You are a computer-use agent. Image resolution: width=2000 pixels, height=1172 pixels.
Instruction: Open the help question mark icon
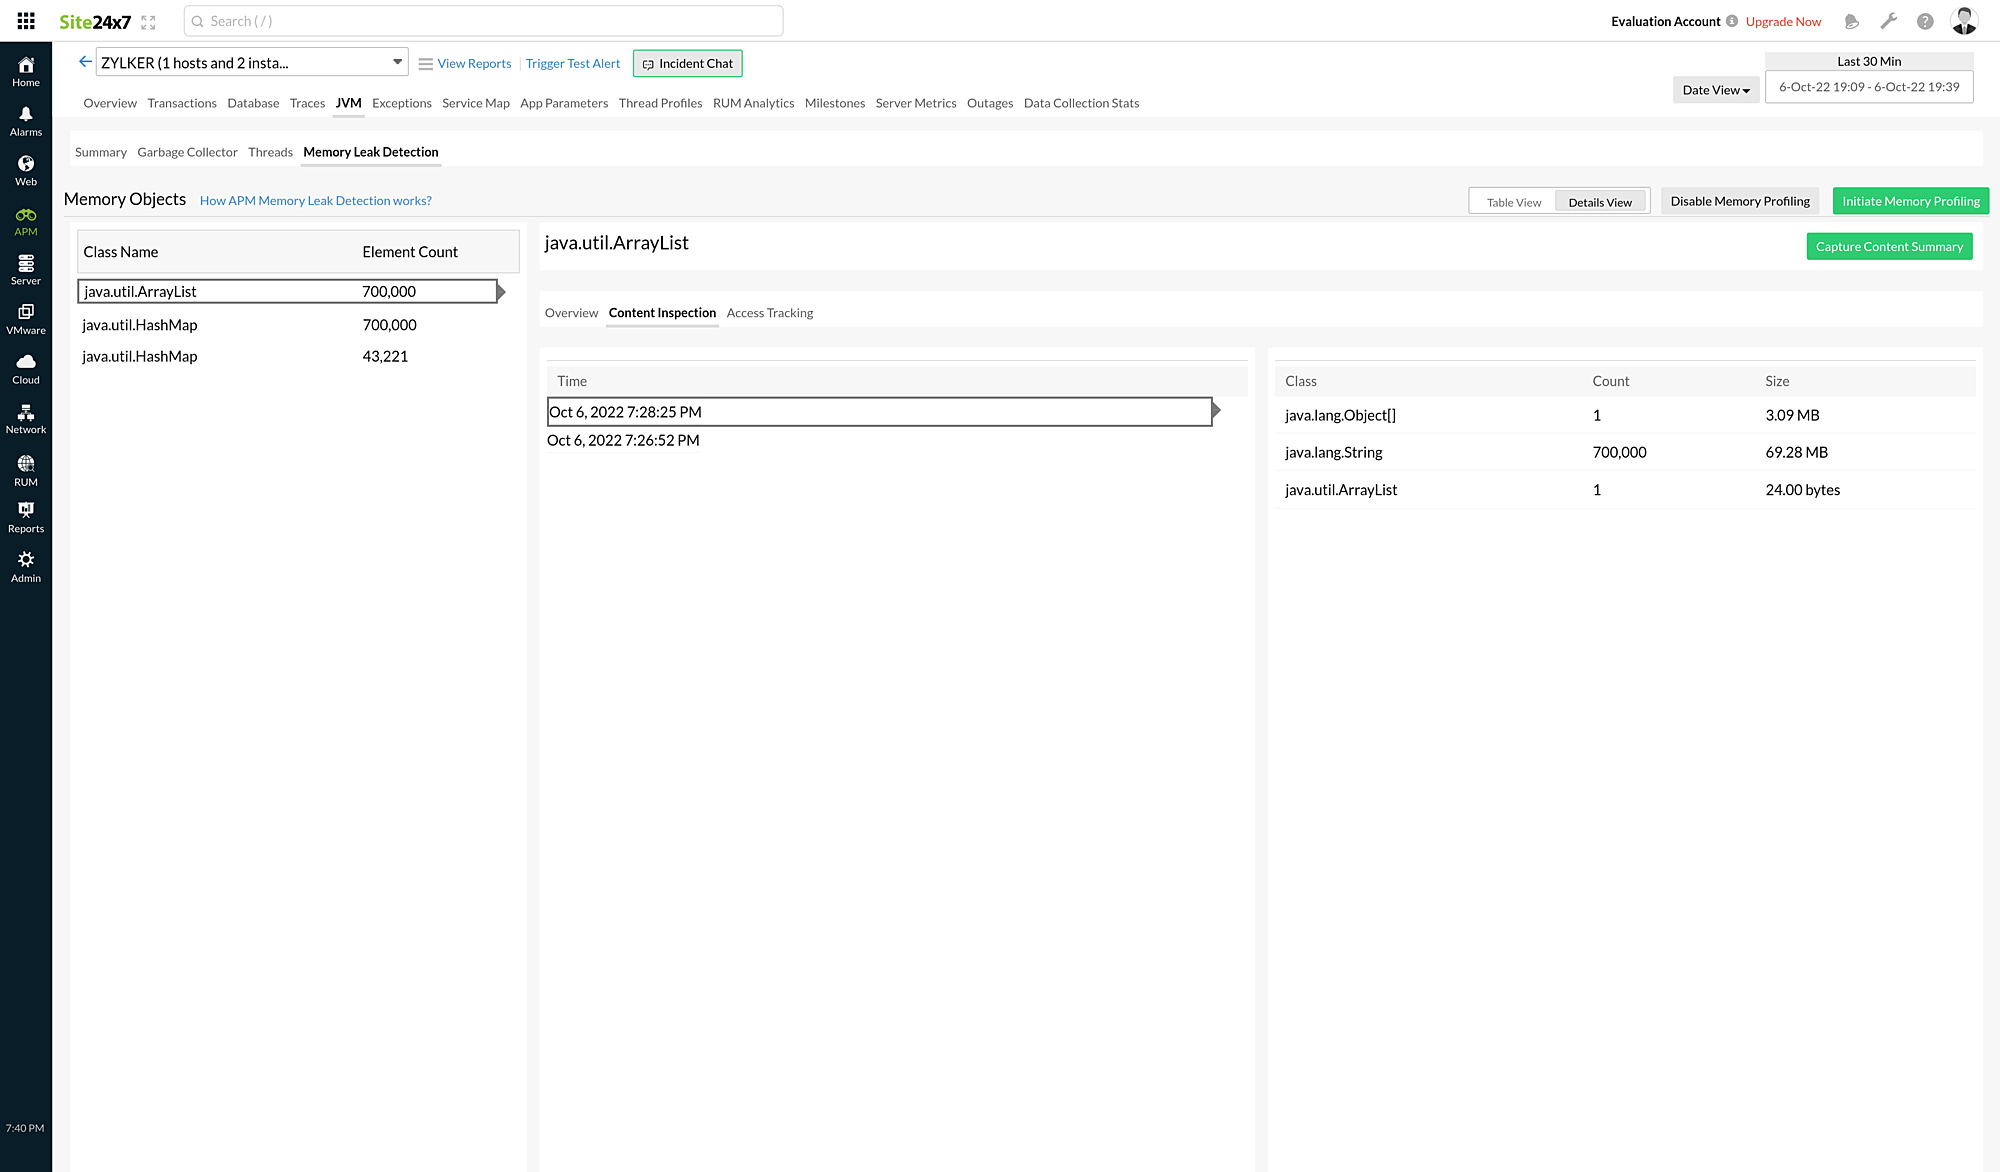[x=1925, y=20]
